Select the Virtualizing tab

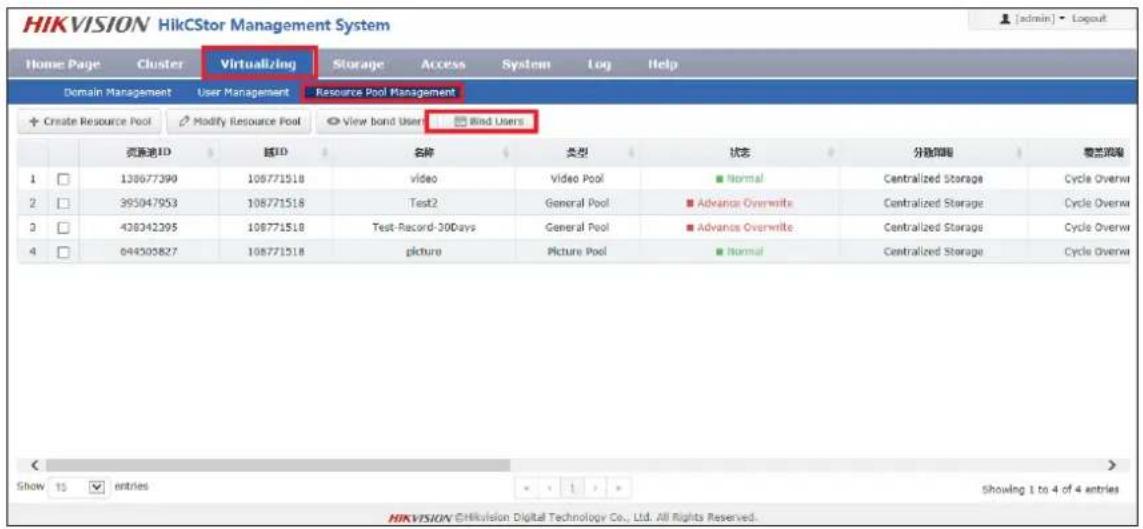tap(259, 64)
